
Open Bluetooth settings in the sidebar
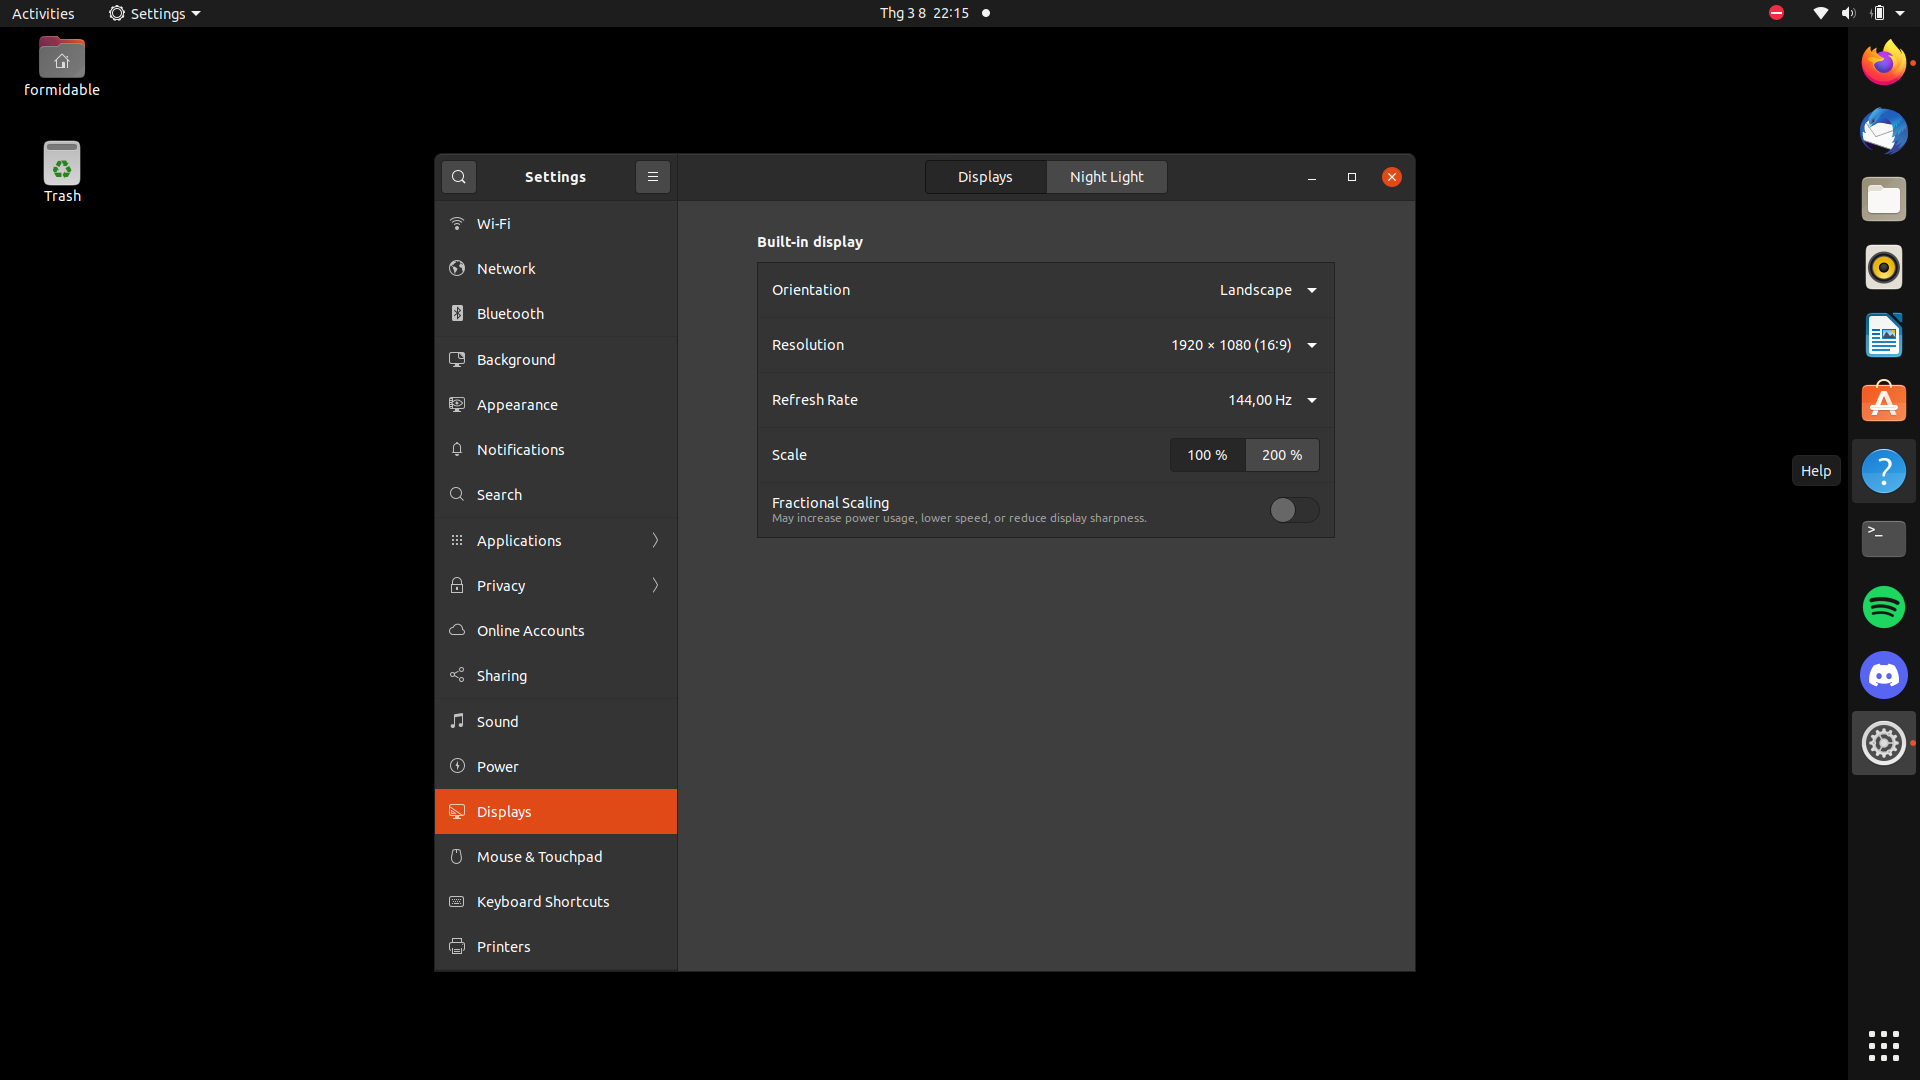510,314
